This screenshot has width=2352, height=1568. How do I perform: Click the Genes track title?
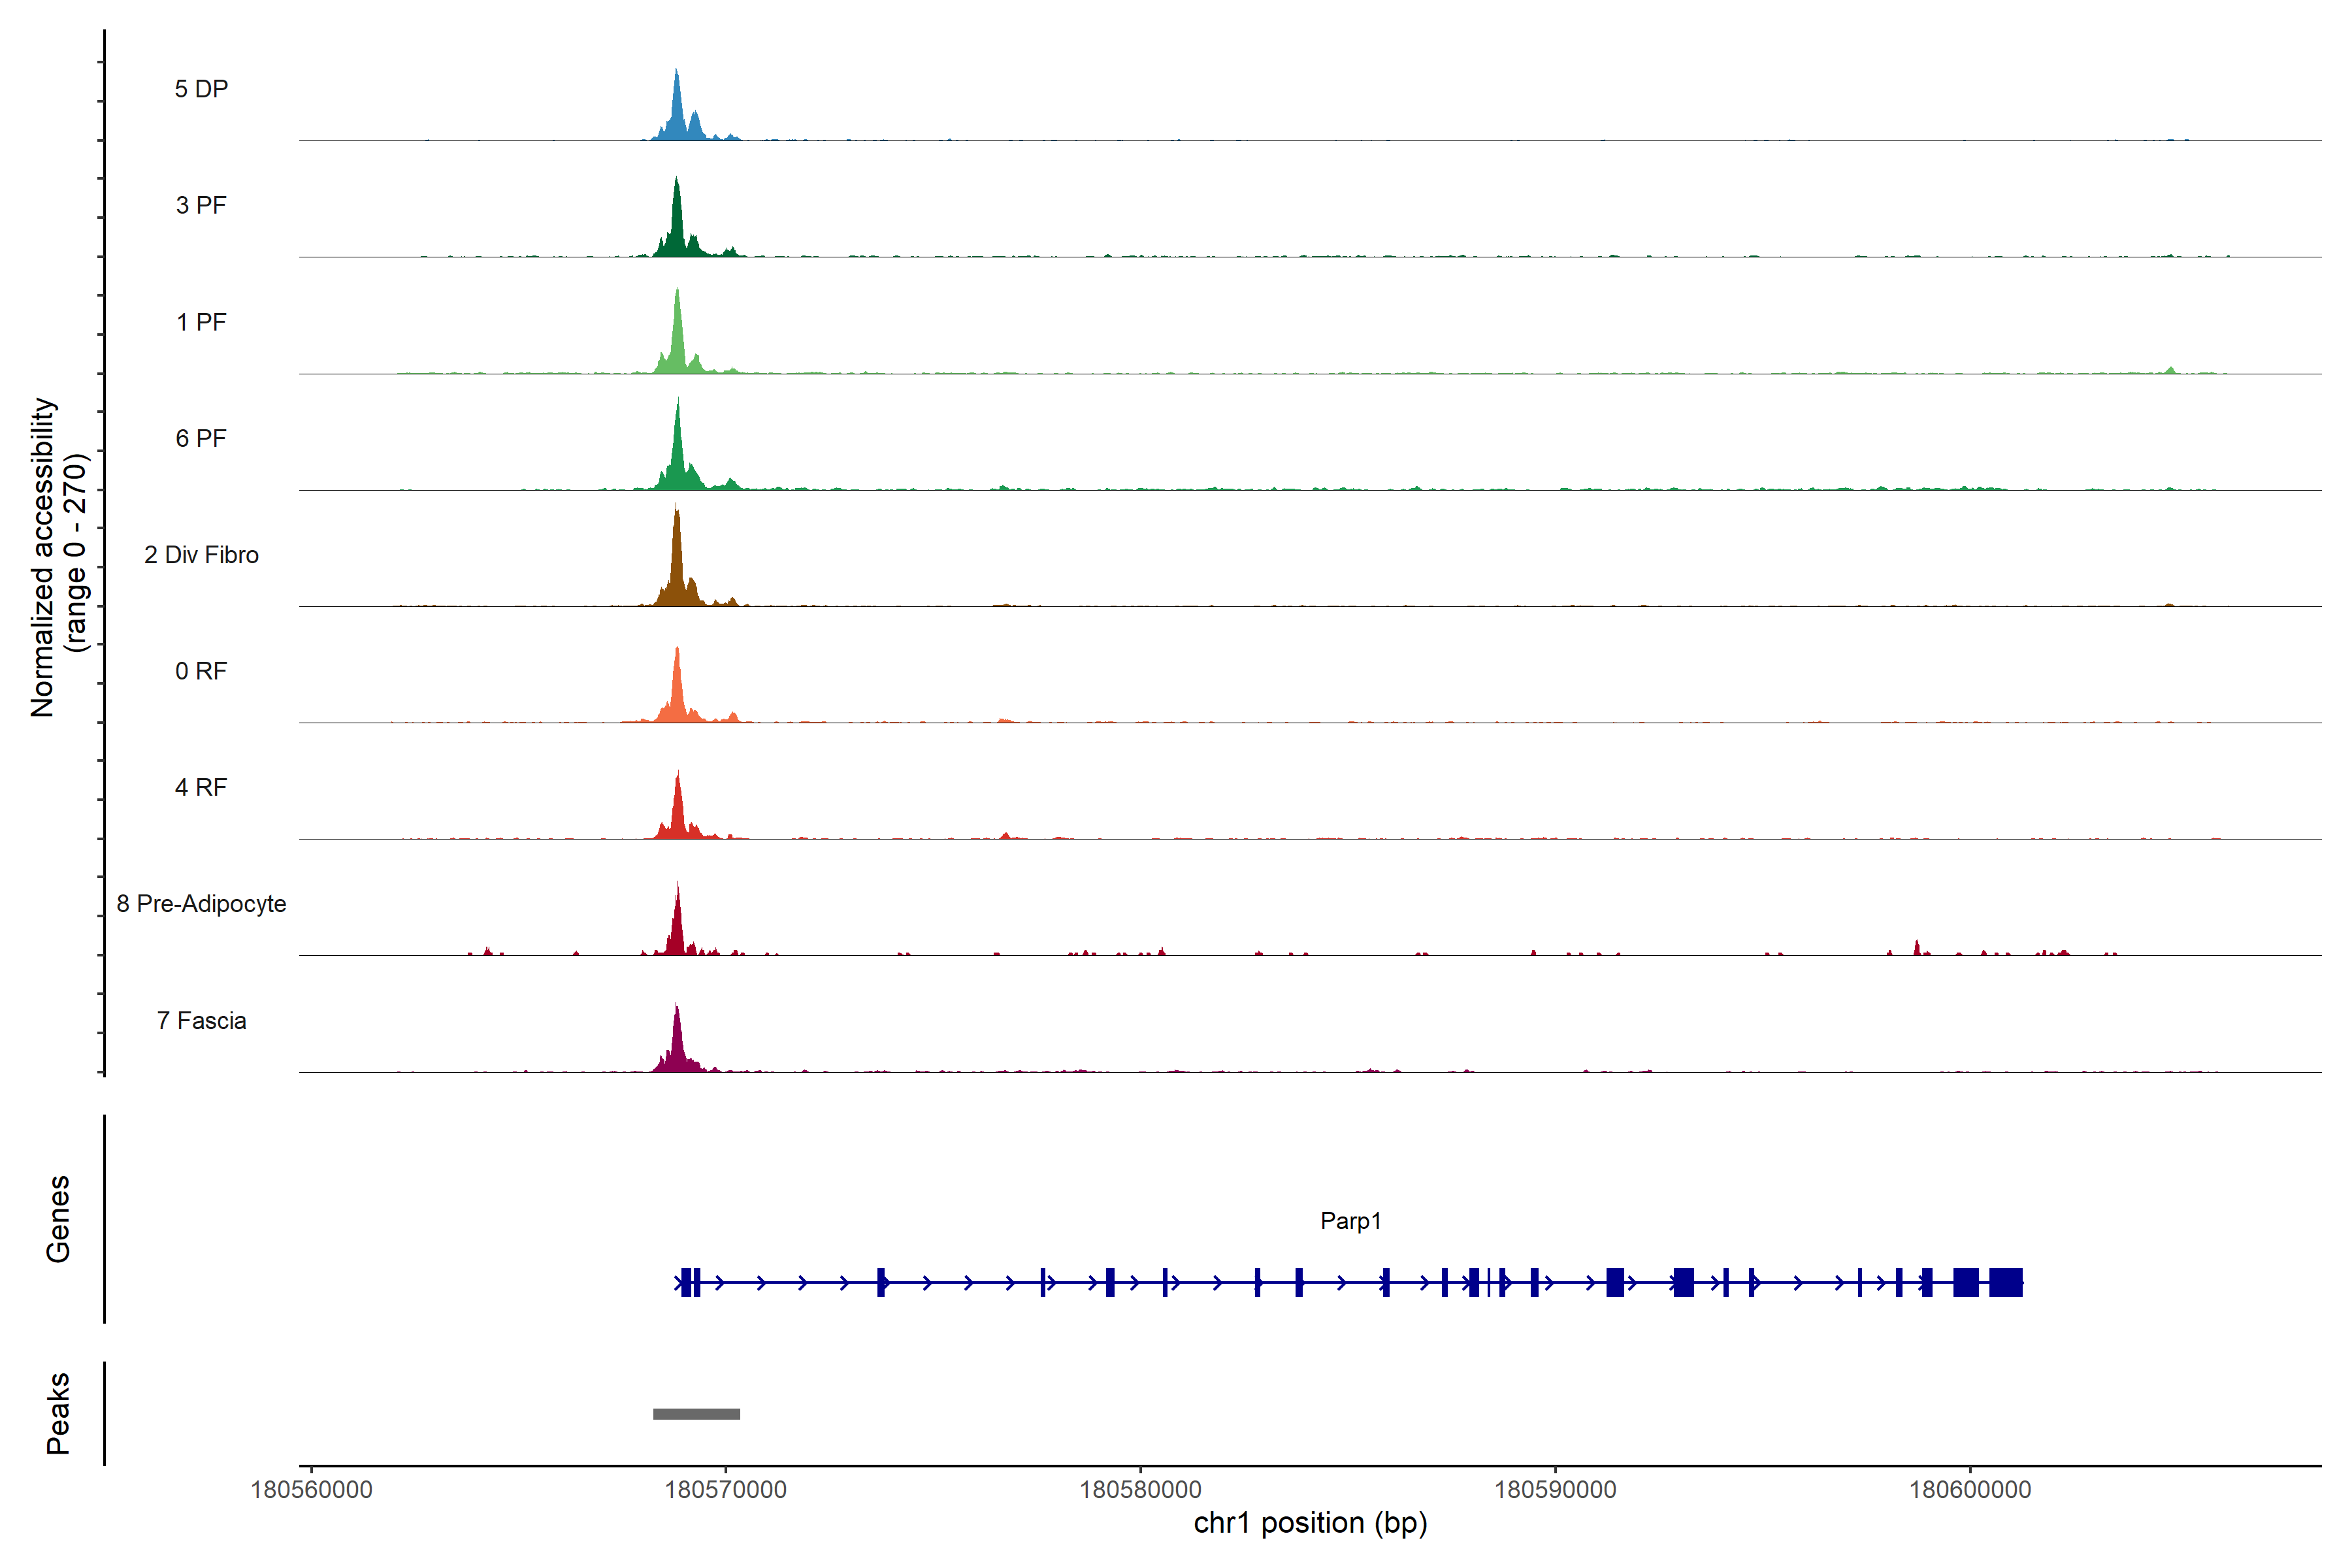tap(58, 1219)
